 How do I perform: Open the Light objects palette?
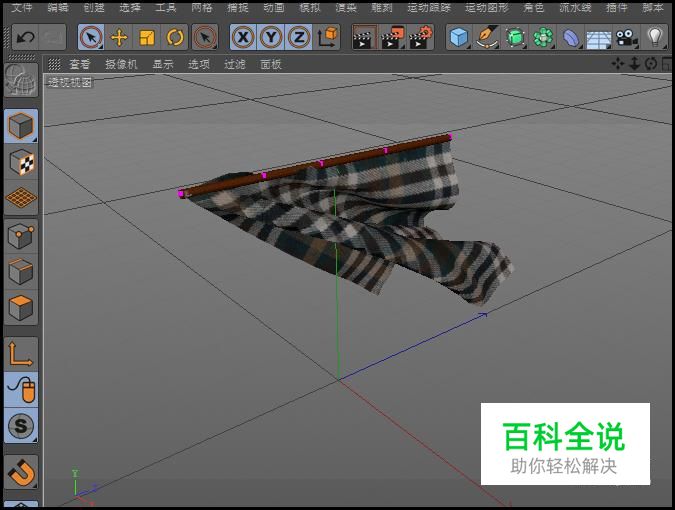pos(655,38)
